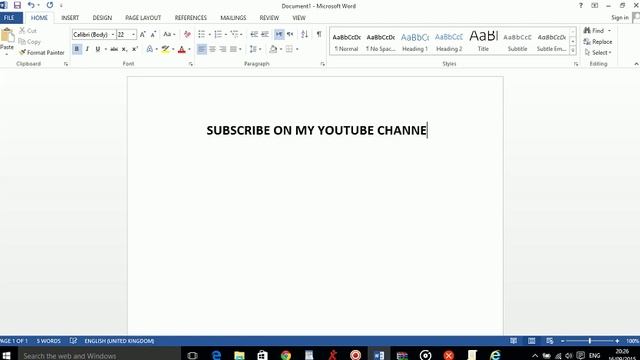Screen dimensions: 640x360
Task: Open the line spacing dropdown
Action: coord(255,49)
